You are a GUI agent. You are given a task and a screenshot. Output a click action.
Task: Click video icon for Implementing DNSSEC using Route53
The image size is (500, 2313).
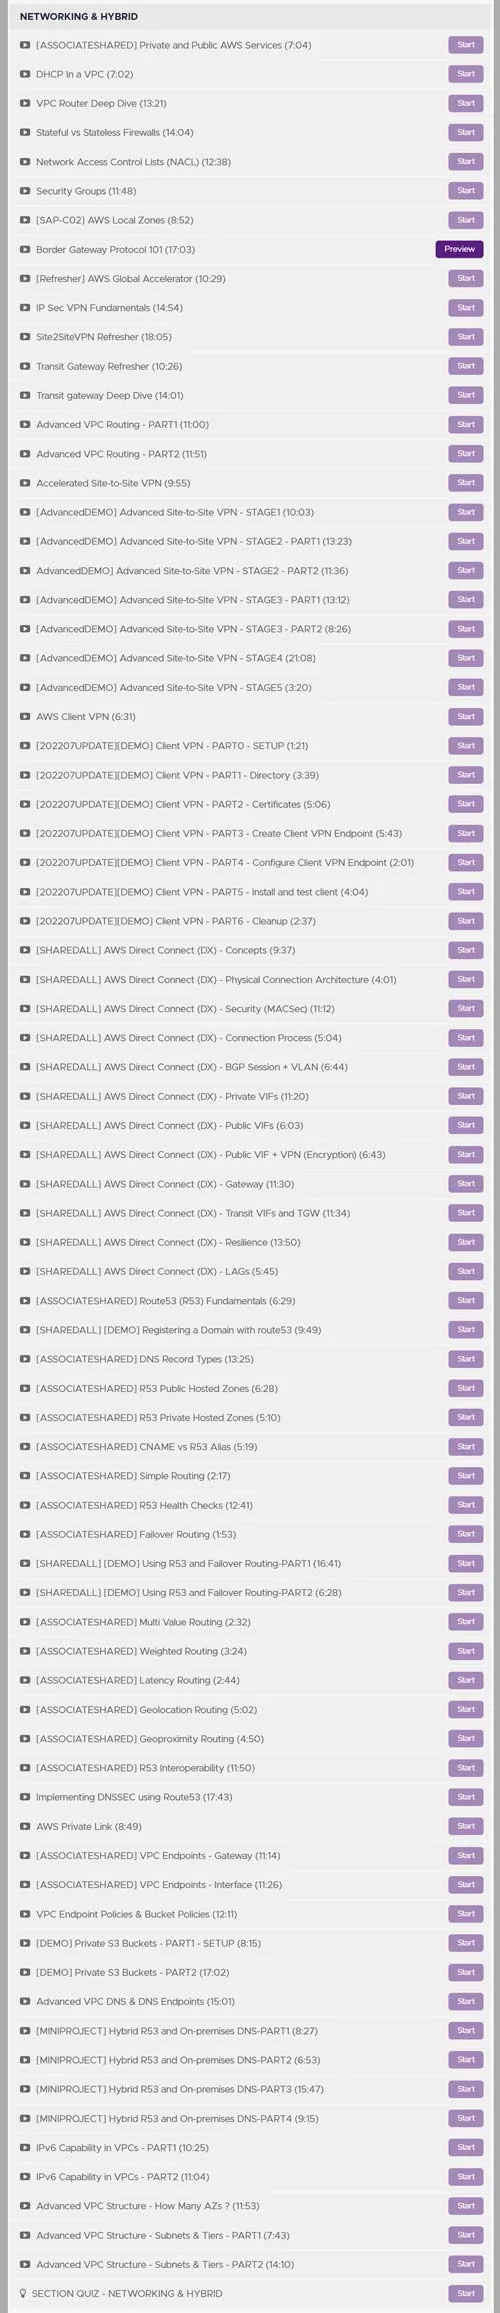tap(25, 1797)
